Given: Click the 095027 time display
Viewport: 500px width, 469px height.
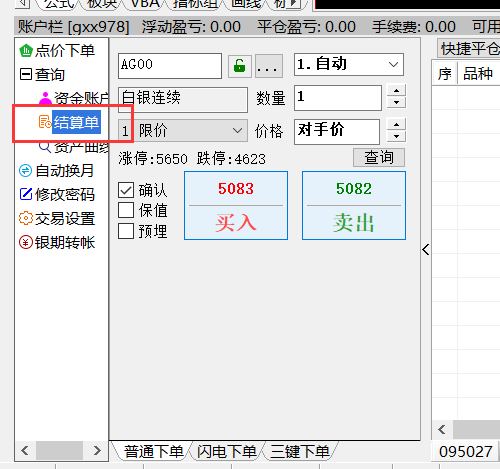Looking at the screenshot, I should point(465,452).
